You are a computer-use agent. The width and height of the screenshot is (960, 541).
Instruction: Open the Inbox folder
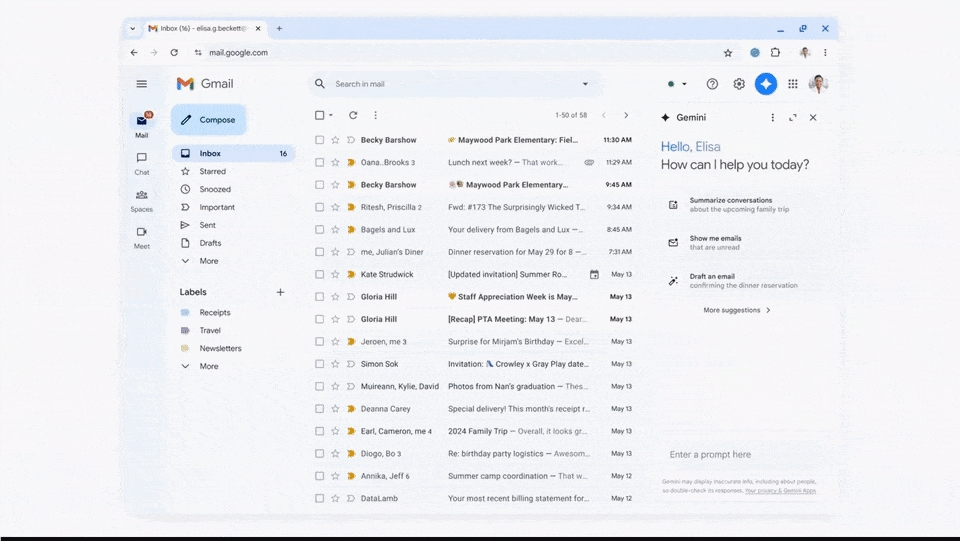point(233,154)
